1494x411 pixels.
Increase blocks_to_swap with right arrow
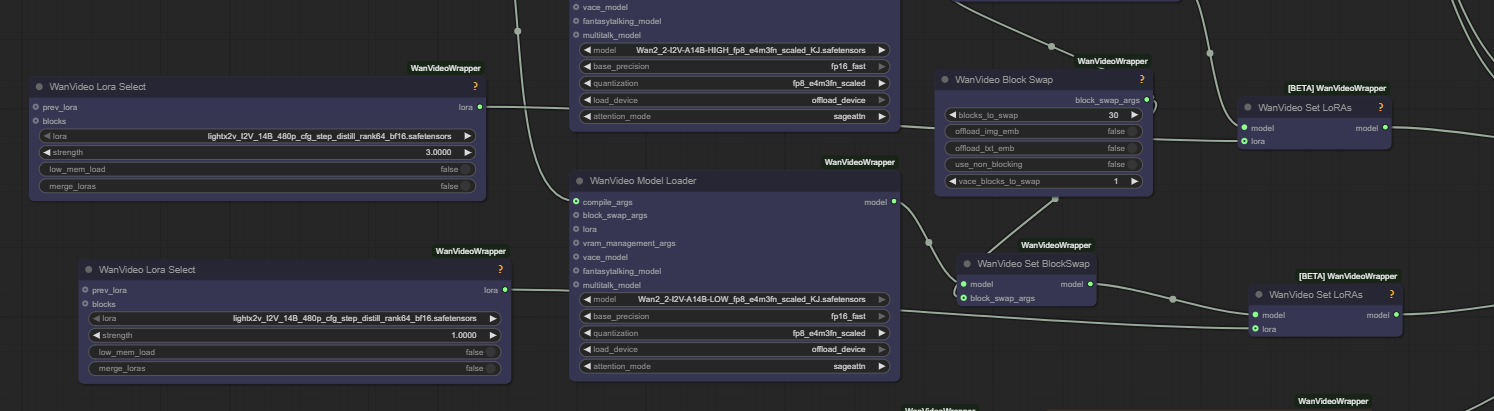(x=1134, y=115)
